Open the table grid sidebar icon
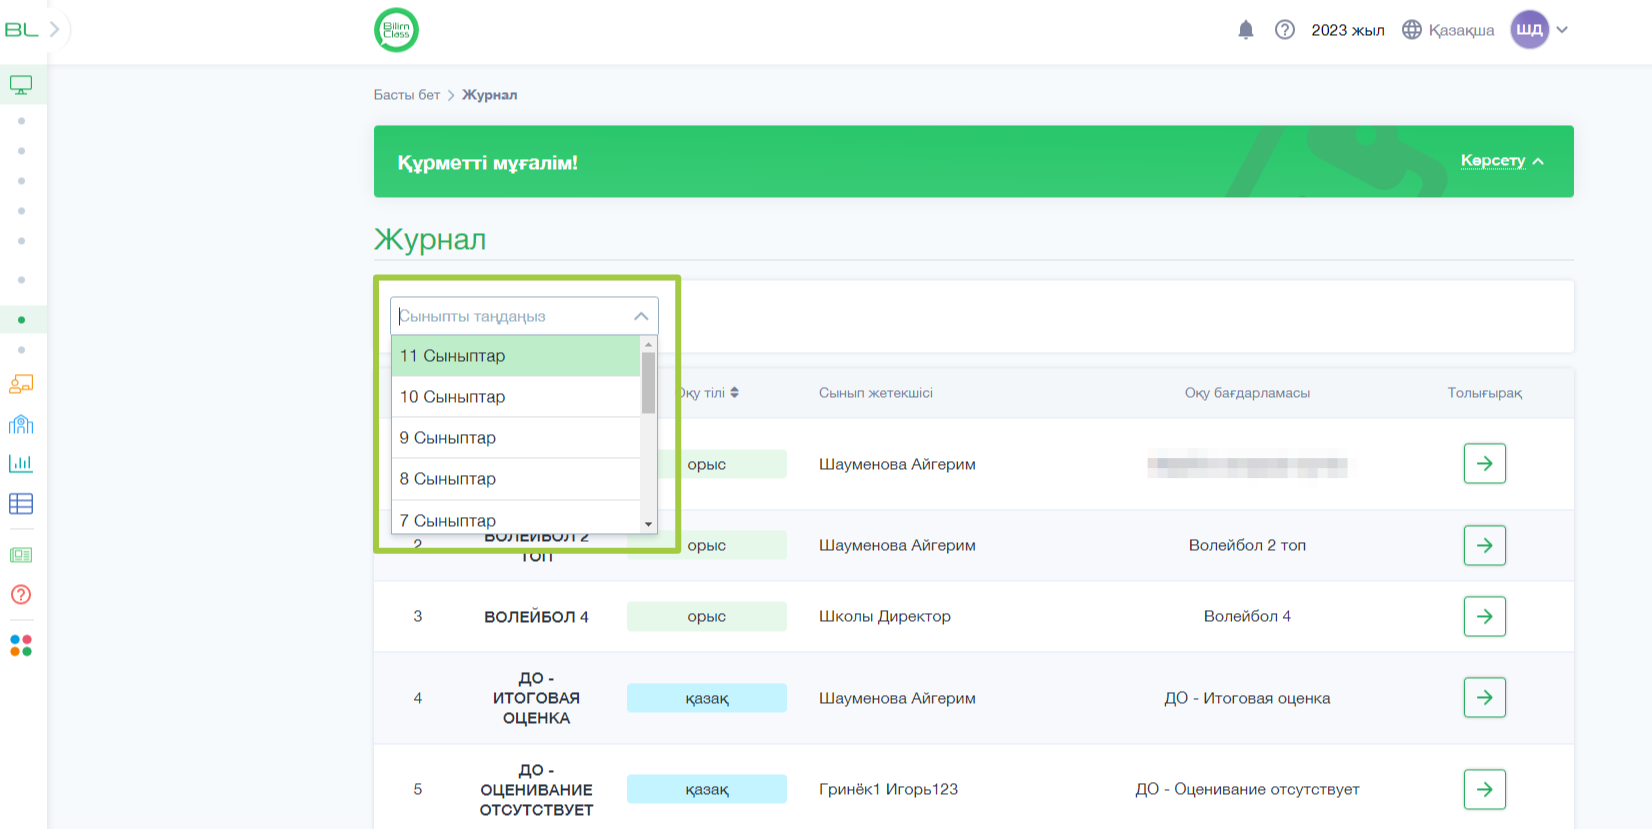Screen dimensions: 1652x829 pyautogui.click(x=21, y=503)
